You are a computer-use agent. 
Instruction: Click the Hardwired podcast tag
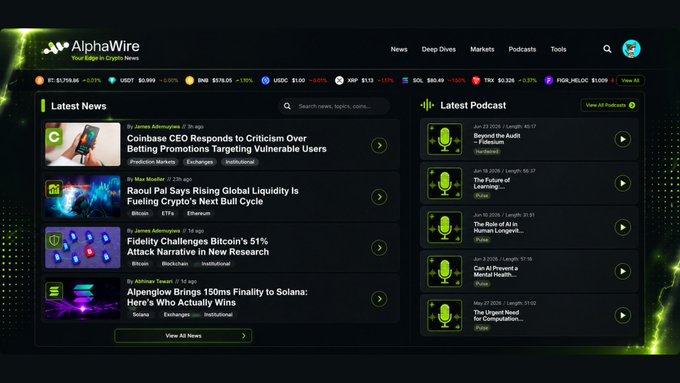tap(487, 152)
